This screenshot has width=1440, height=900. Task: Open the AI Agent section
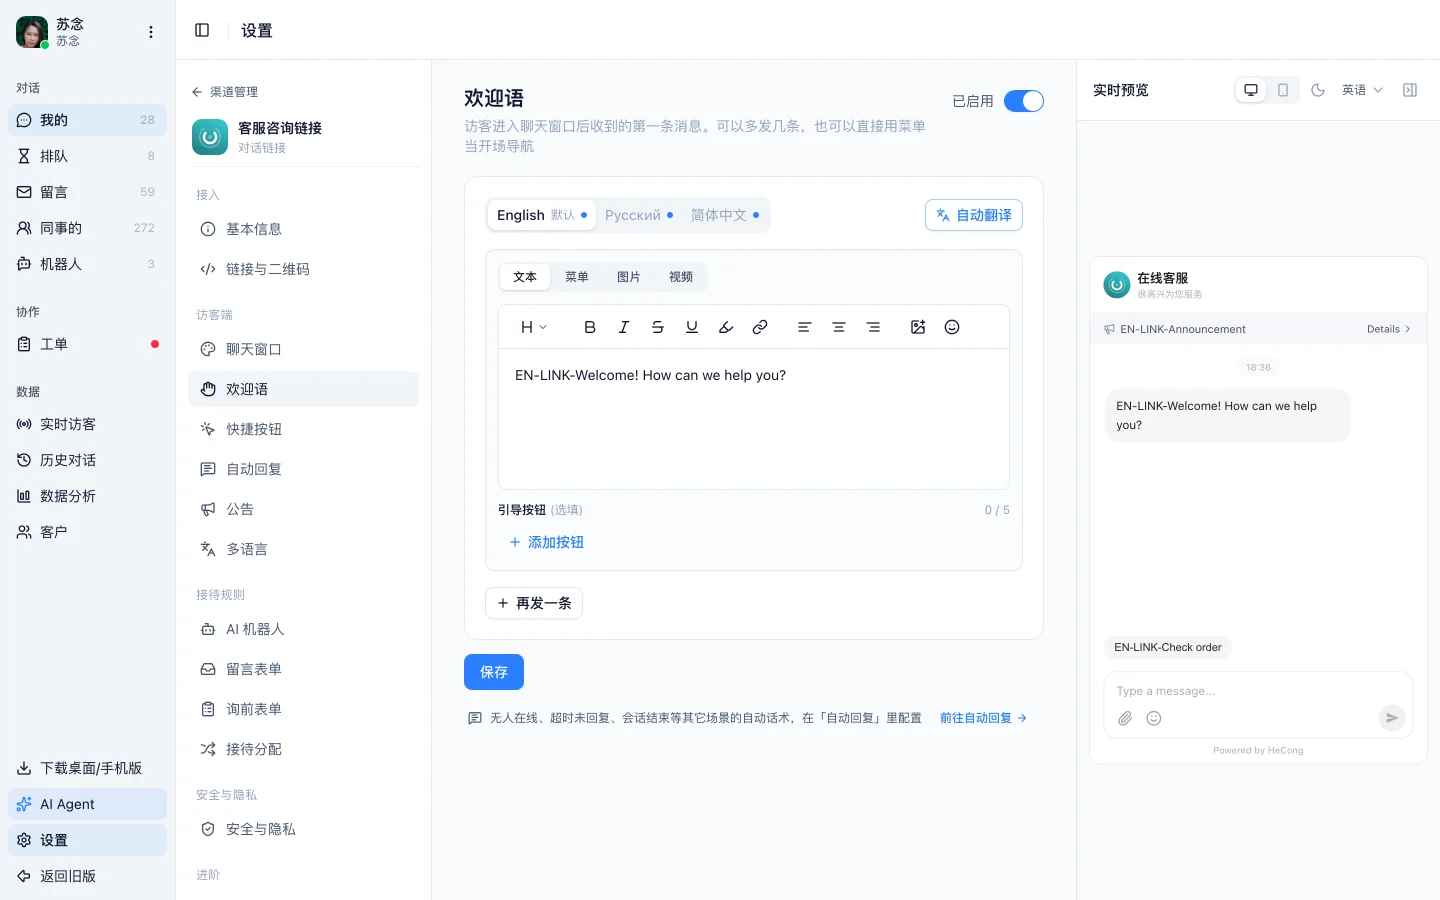pyautogui.click(x=87, y=804)
